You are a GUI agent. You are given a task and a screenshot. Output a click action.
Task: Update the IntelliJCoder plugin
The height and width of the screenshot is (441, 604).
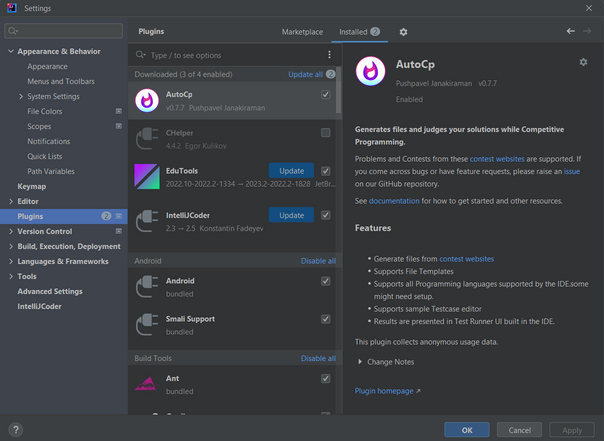click(291, 215)
